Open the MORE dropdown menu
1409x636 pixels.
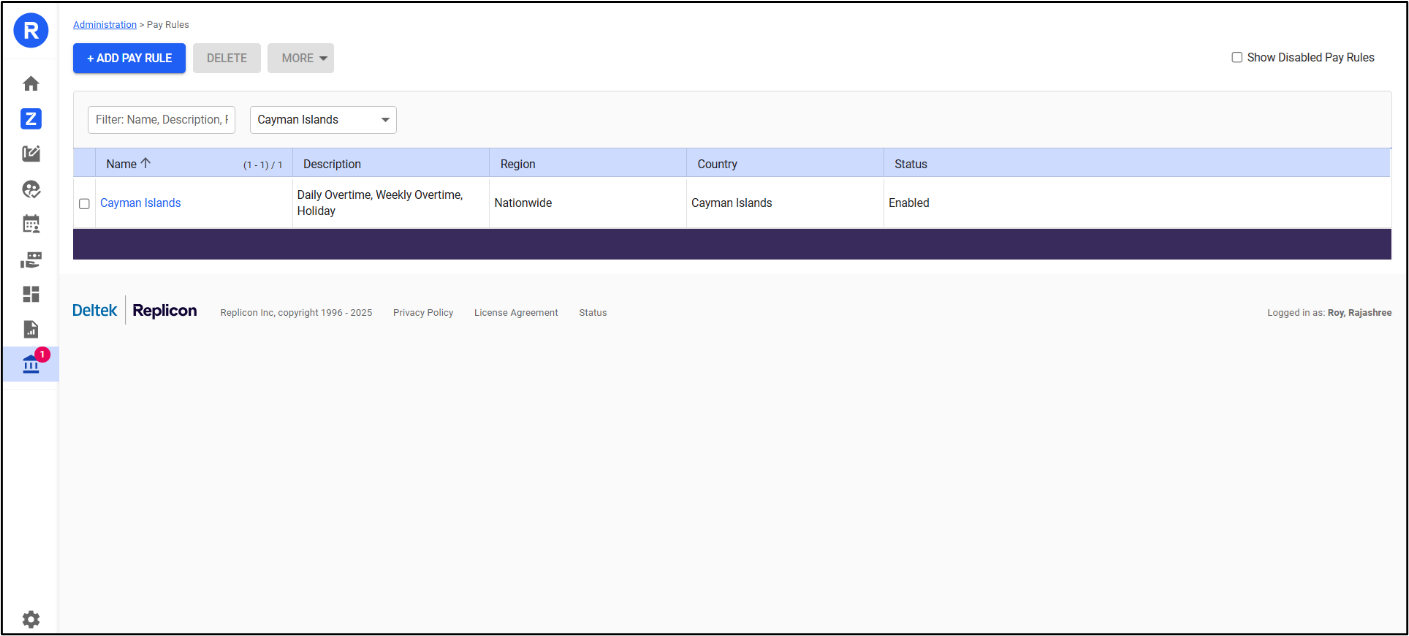tap(300, 58)
